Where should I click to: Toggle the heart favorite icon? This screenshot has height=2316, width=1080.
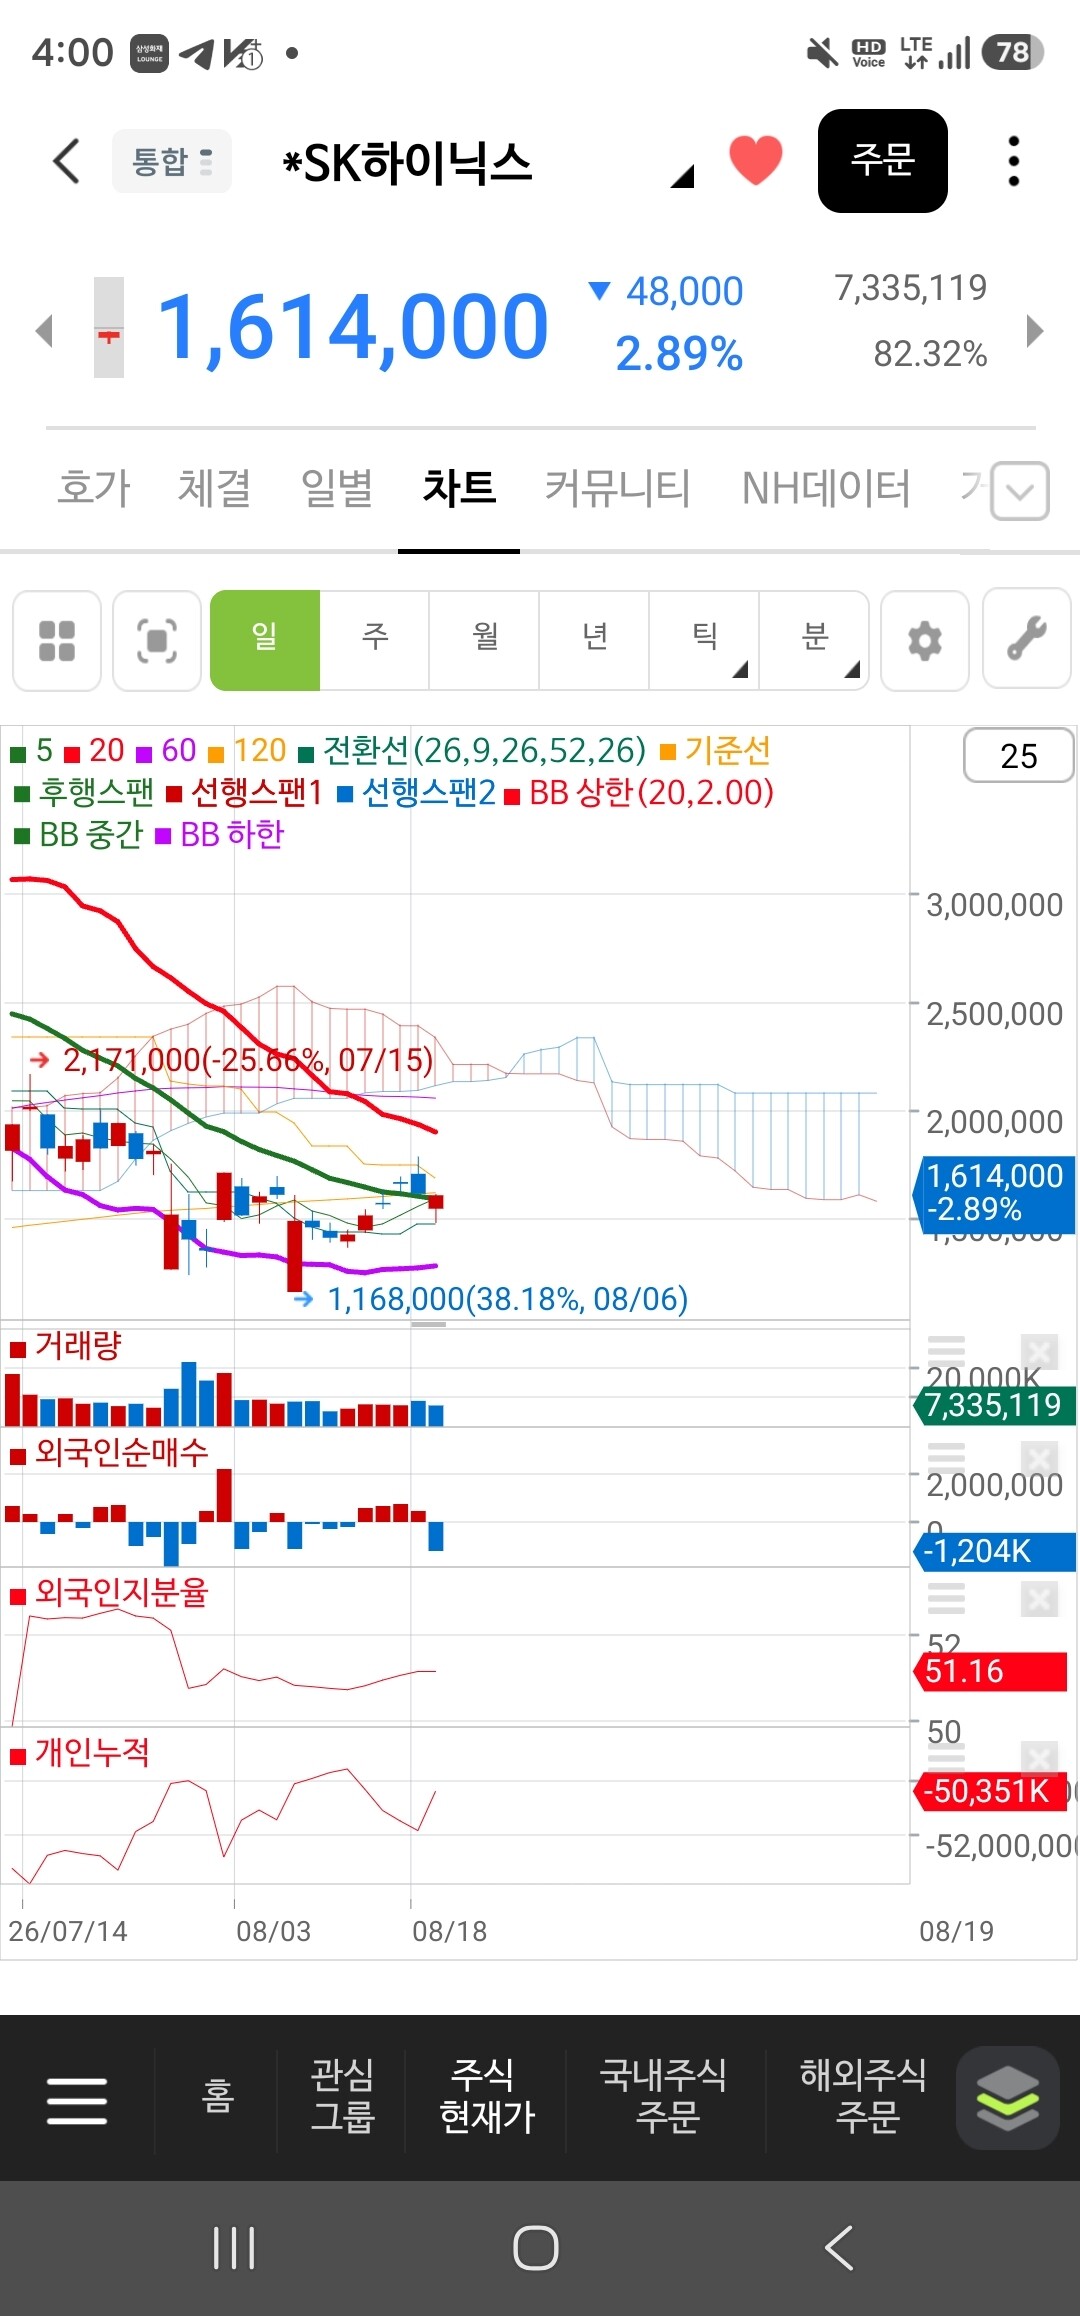click(755, 160)
